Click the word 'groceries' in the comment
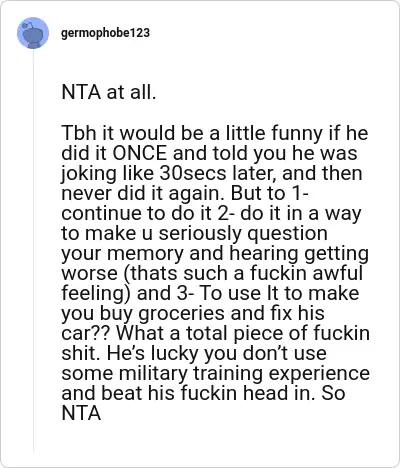400x468 pixels. (181, 313)
